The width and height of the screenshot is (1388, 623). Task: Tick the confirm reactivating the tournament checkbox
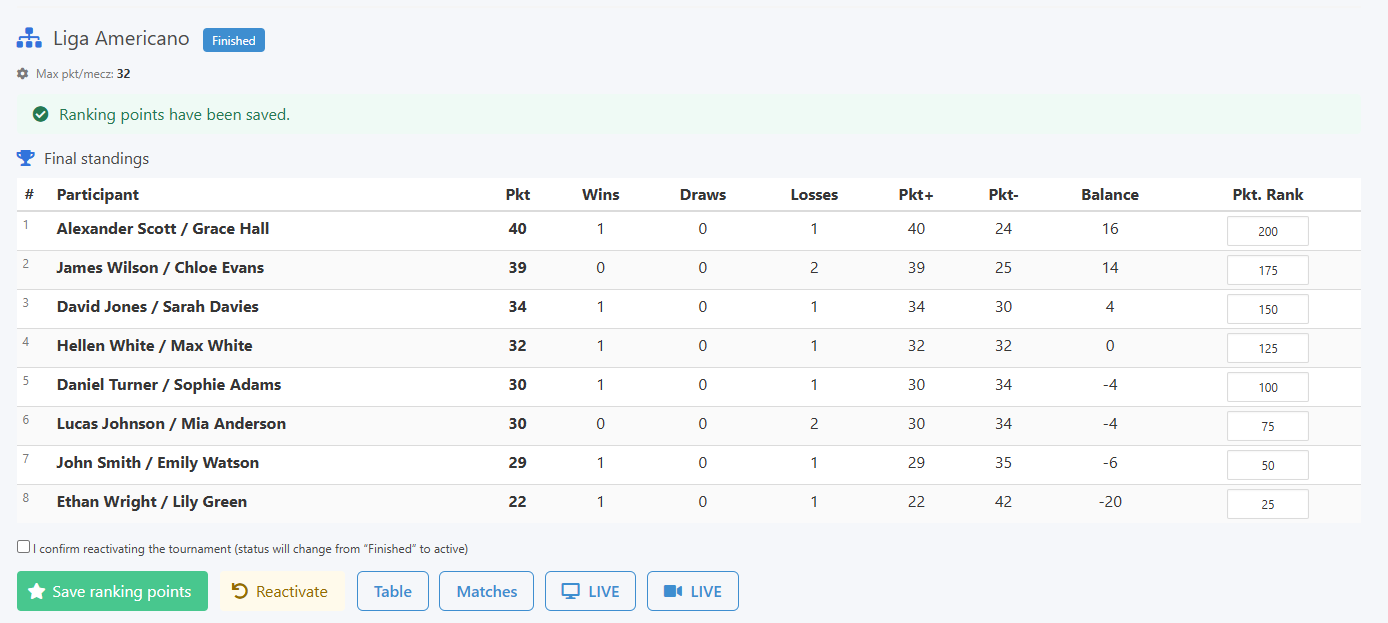click(x=23, y=547)
